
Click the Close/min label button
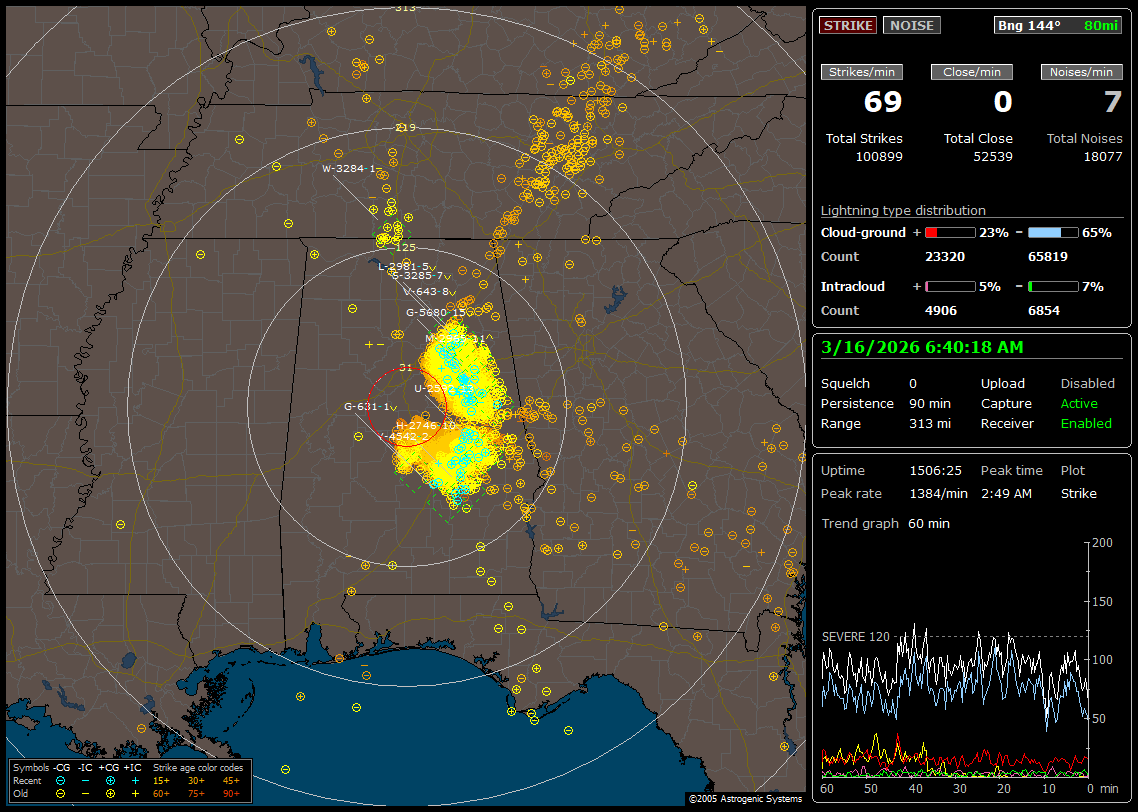point(971,72)
